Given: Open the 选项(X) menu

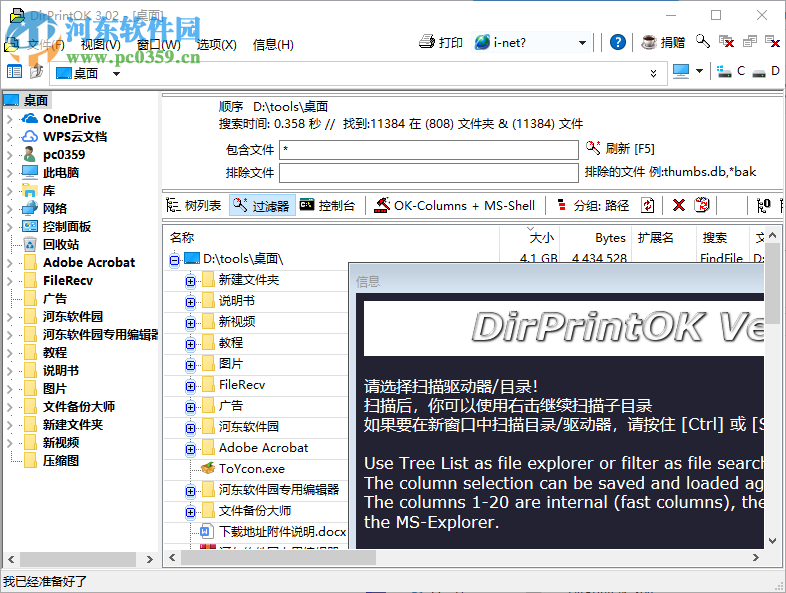Looking at the screenshot, I should coord(216,45).
